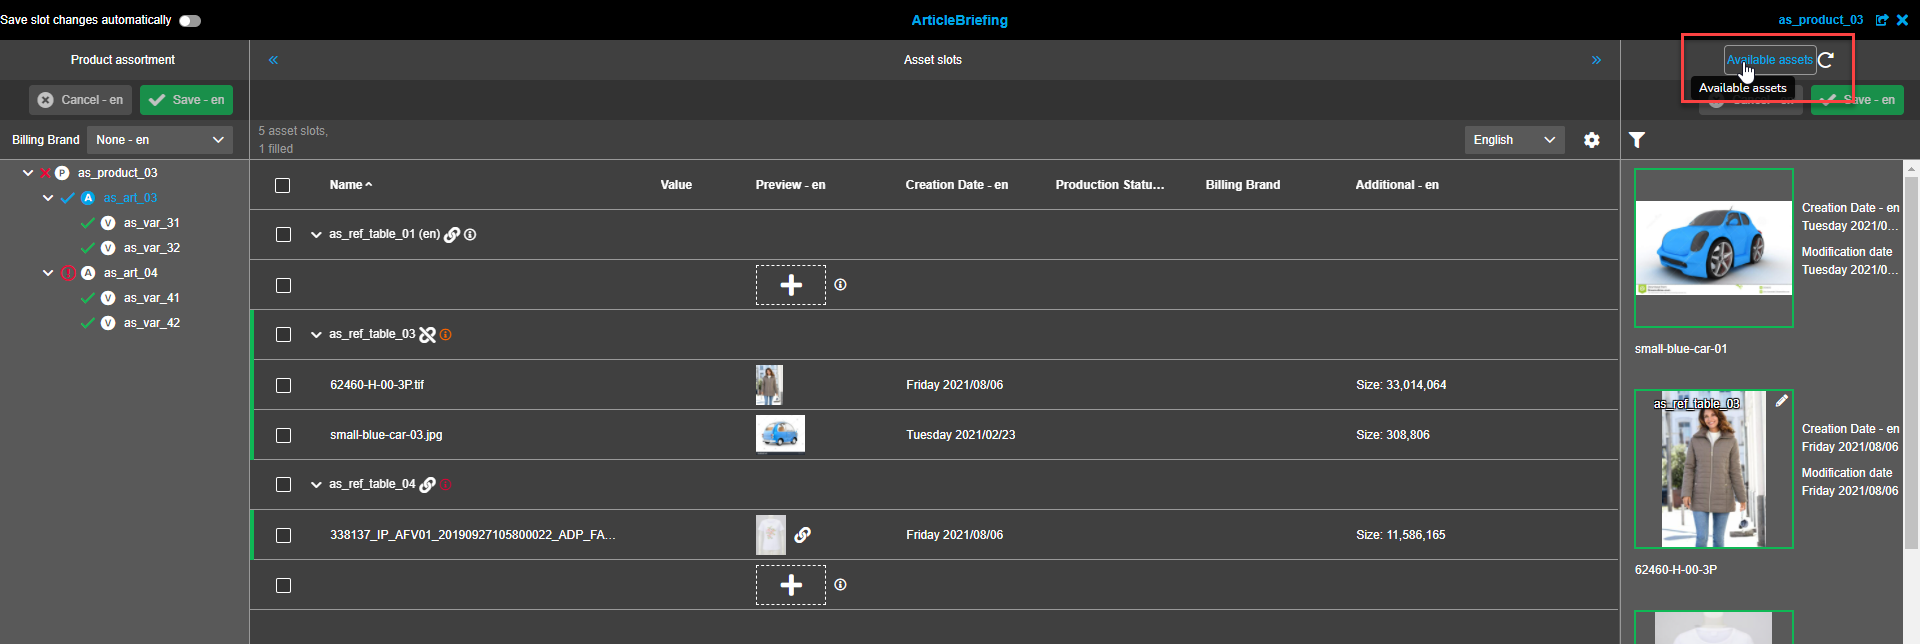This screenshot has width=1920, height=644.
Task: Click the filter funnel icon
Action: tap(1637, 140)
